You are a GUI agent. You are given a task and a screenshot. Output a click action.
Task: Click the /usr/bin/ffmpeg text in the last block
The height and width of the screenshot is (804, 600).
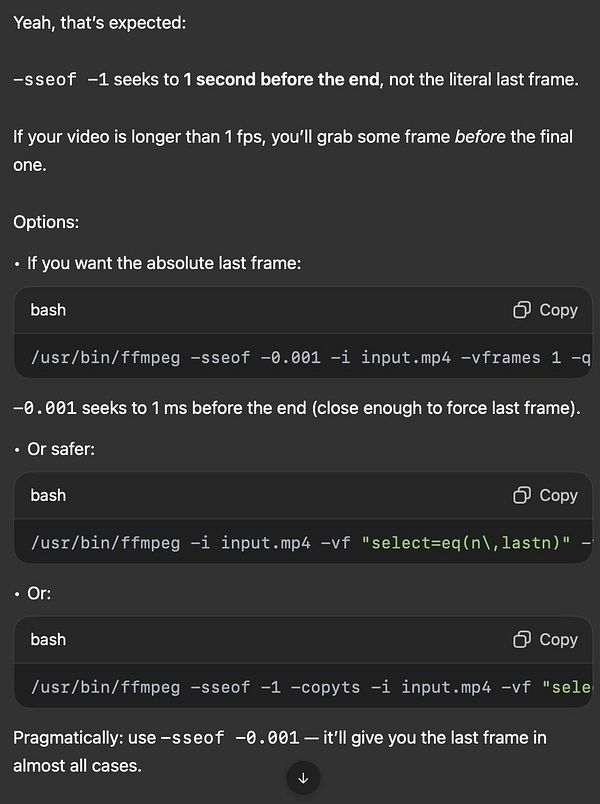pos(95,687)
